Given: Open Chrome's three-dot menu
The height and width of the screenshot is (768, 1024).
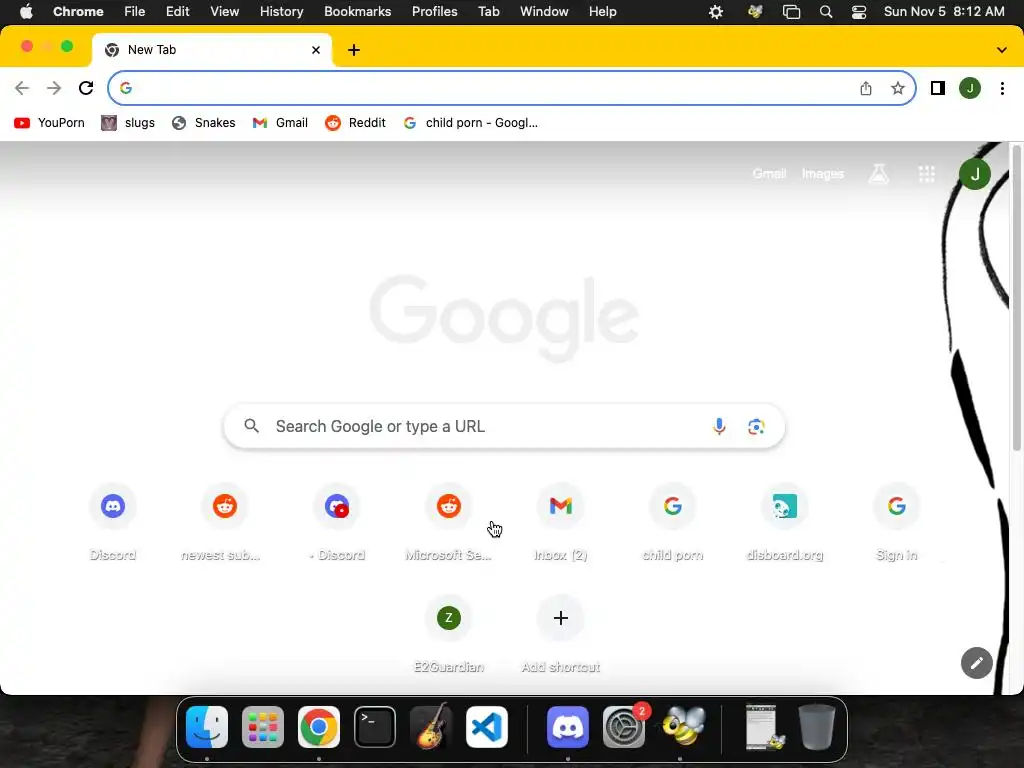Looking at the screenshot, I should 1002,88.
